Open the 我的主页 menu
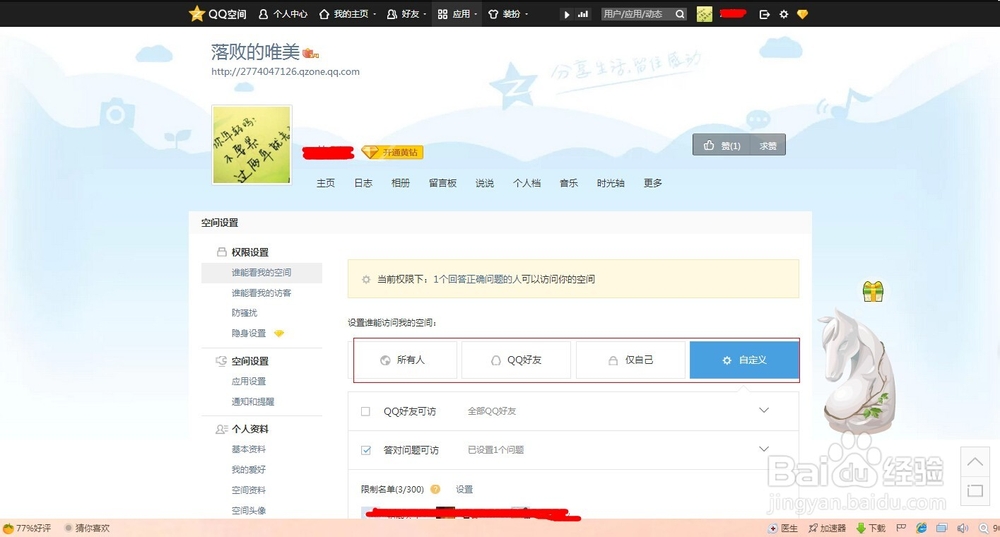Image resolution: width=1000 pixels, height=537 pixels. click(348, 14)
